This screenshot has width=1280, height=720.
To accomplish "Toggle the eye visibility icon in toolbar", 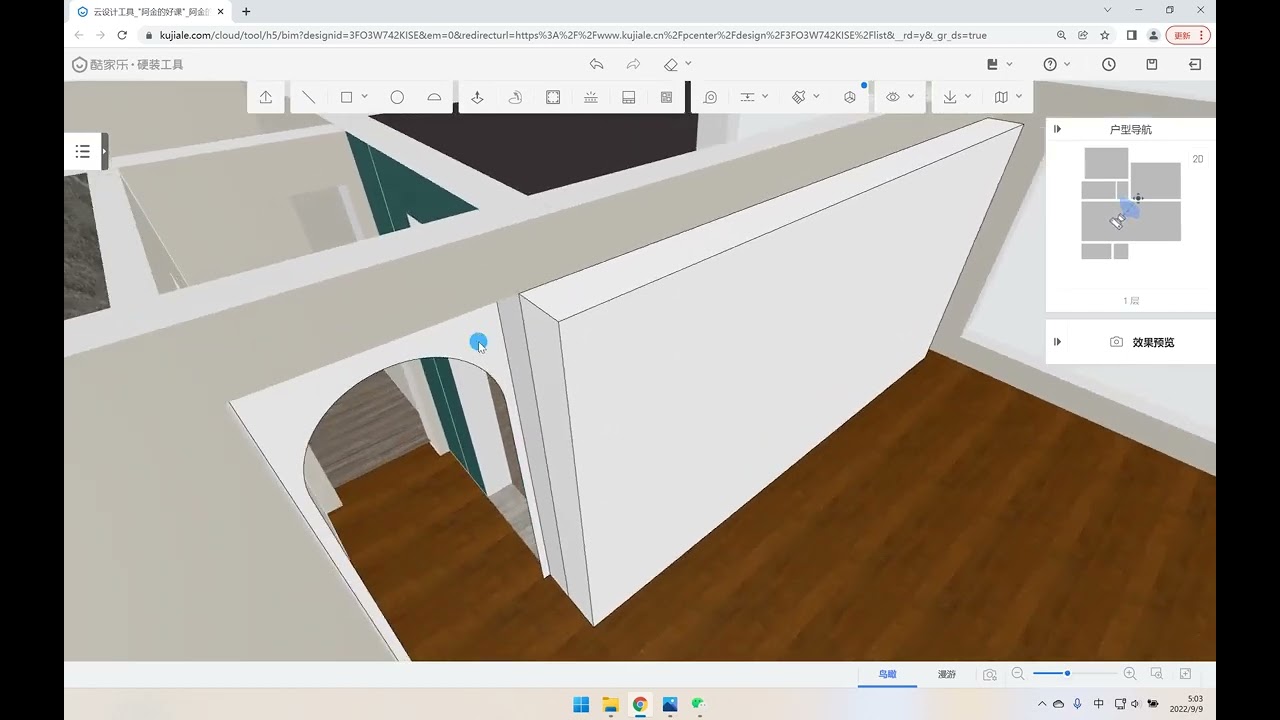I will click(893, 97).
